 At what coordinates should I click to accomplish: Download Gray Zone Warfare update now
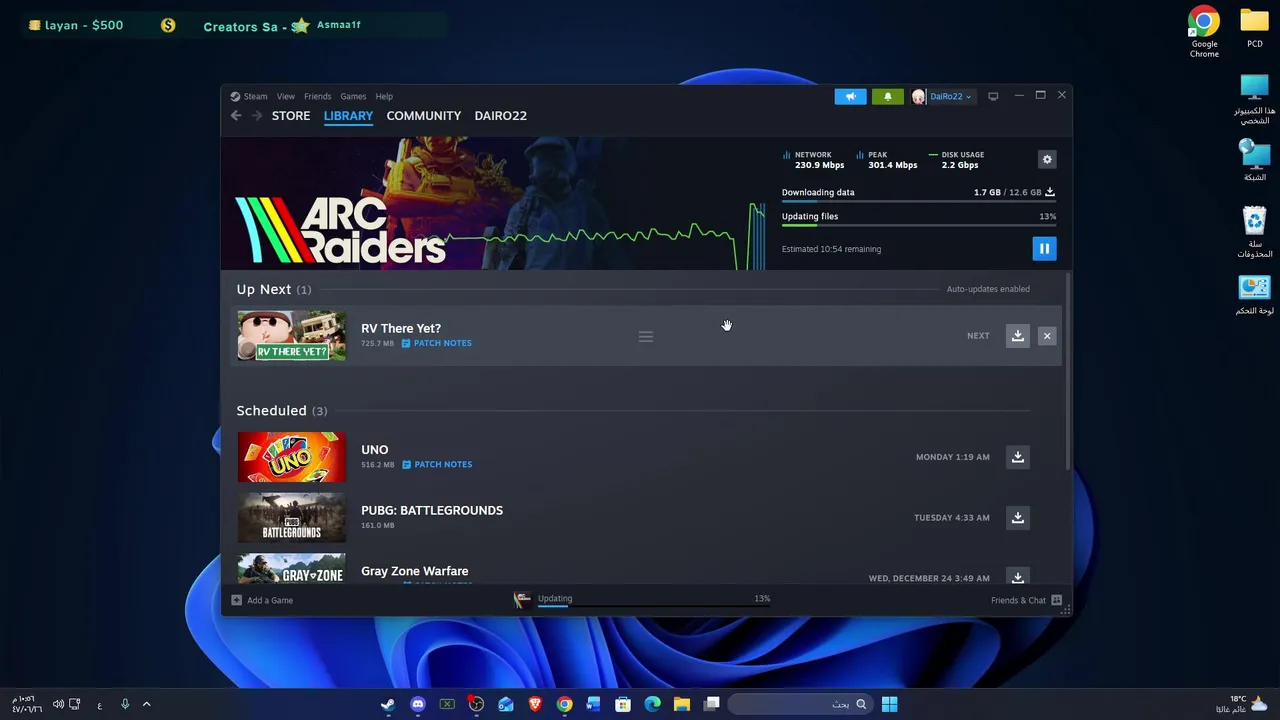pos(1017,578)
